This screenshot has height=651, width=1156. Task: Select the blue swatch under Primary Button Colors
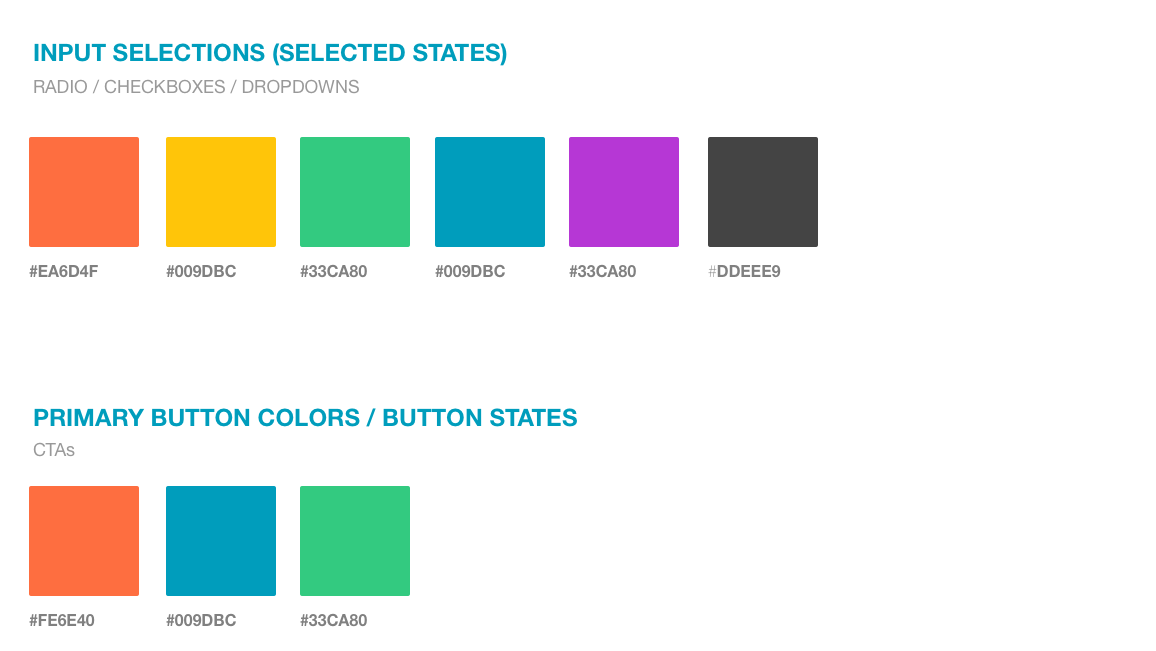[221, 541]
